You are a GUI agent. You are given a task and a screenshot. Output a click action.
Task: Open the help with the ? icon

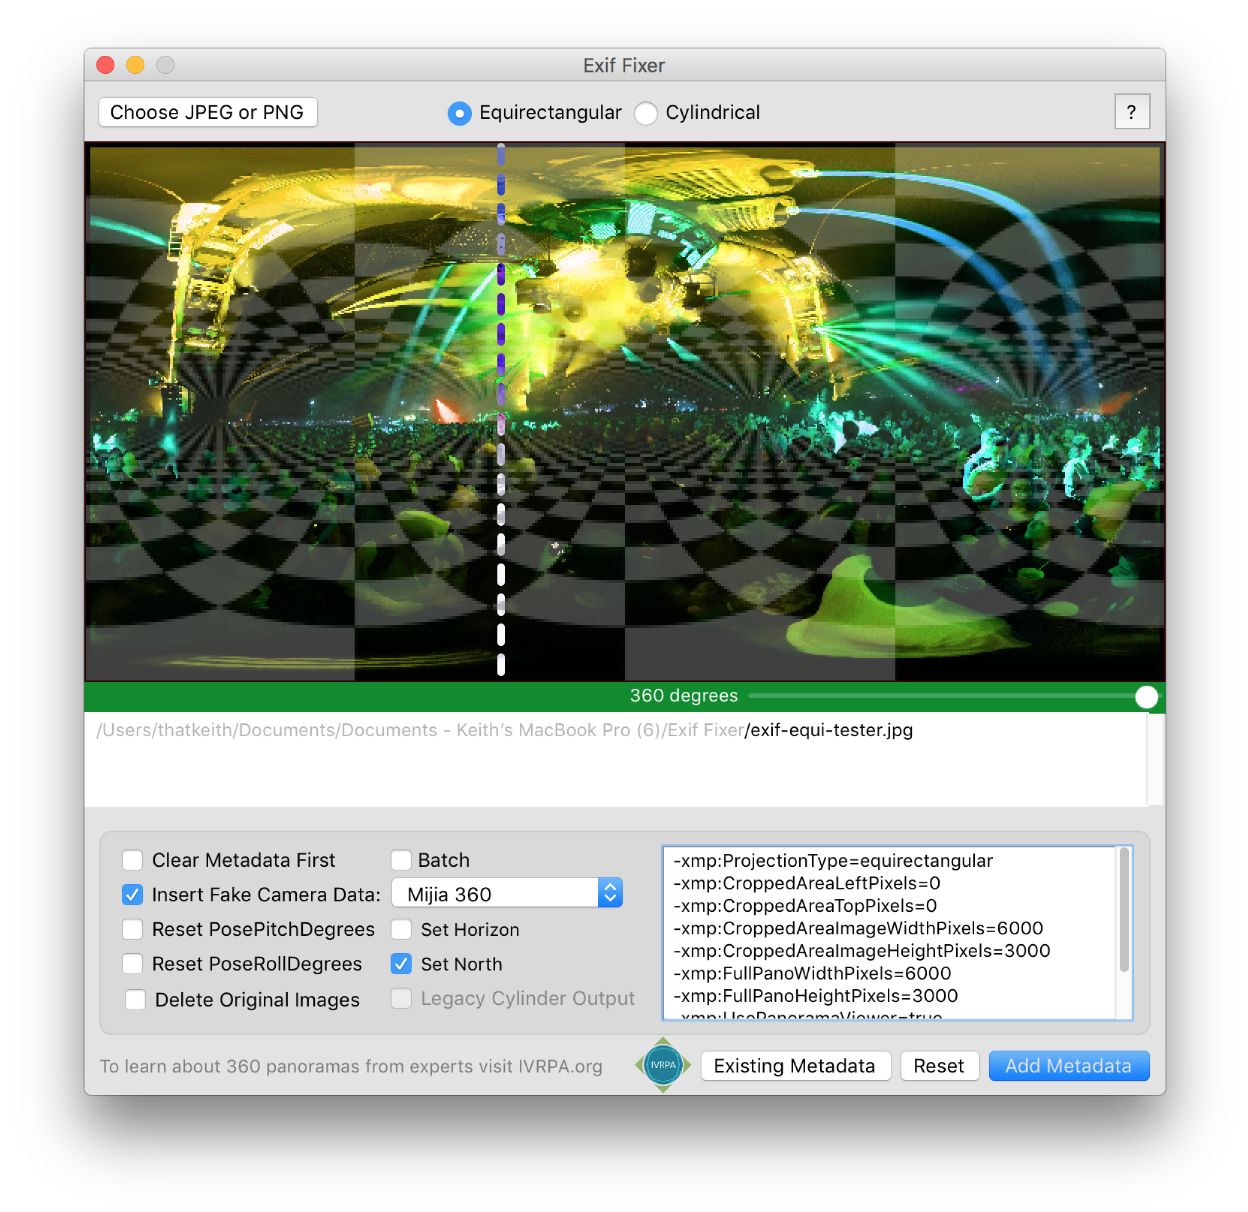(x=1132, y=111)
